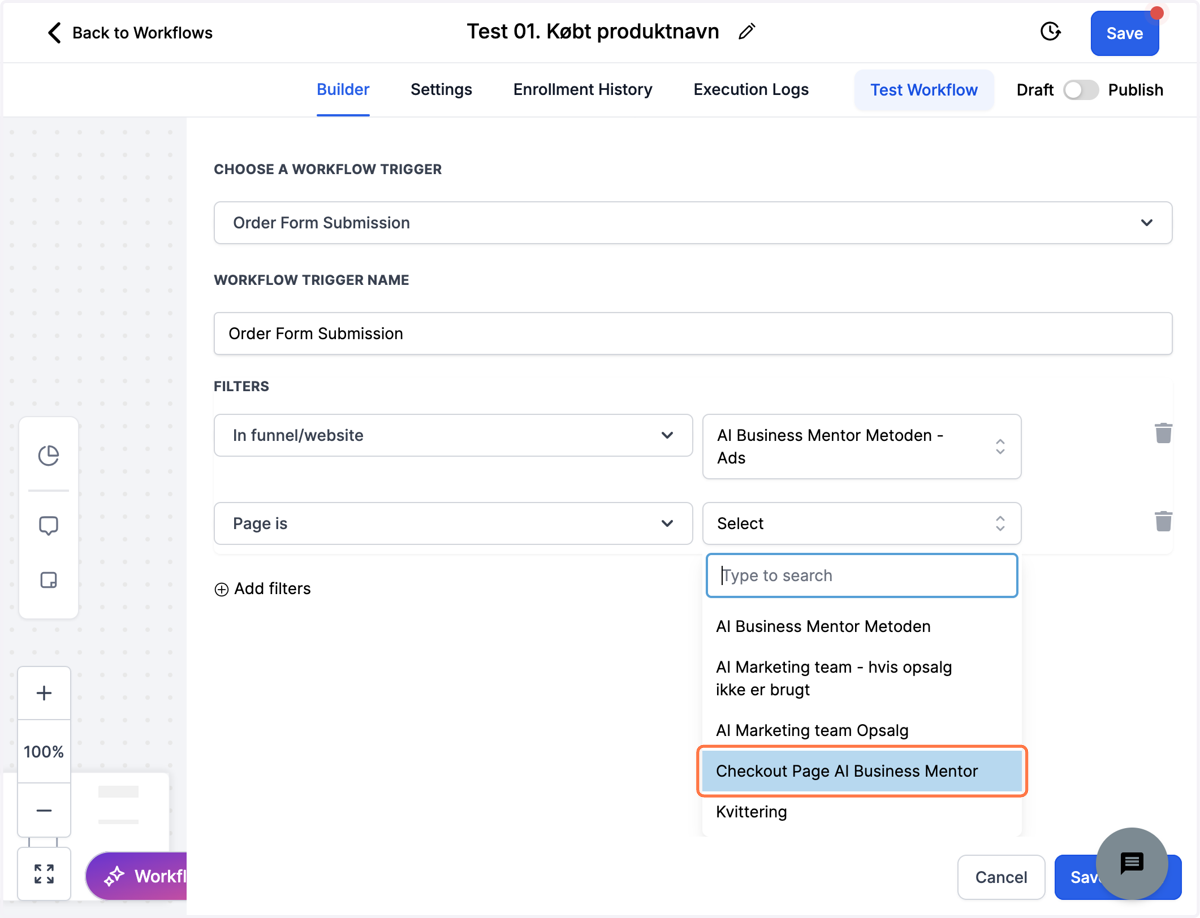Open the comments speech bubble icon
The width and height of the screenshot is (1200, 918).
point(48,527)
